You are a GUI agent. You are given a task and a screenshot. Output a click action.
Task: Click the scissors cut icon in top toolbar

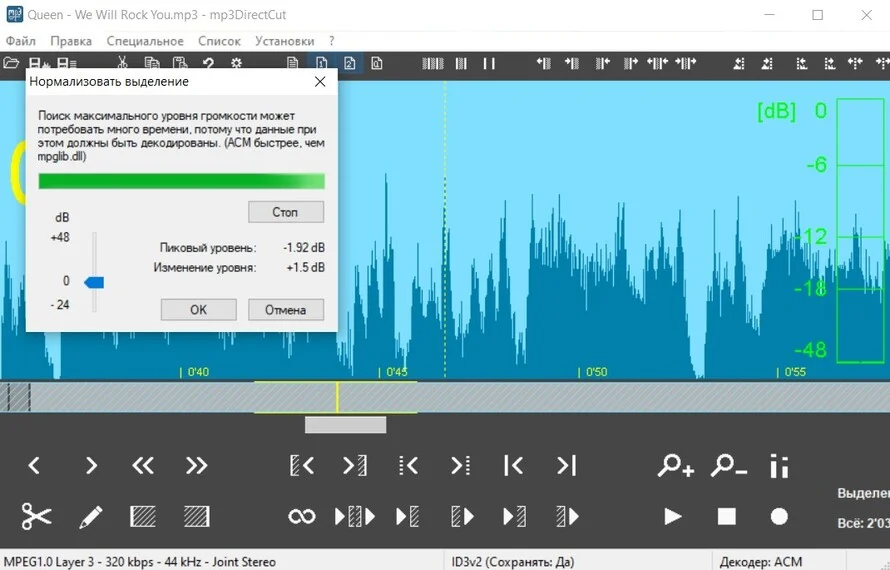(122, 63)
